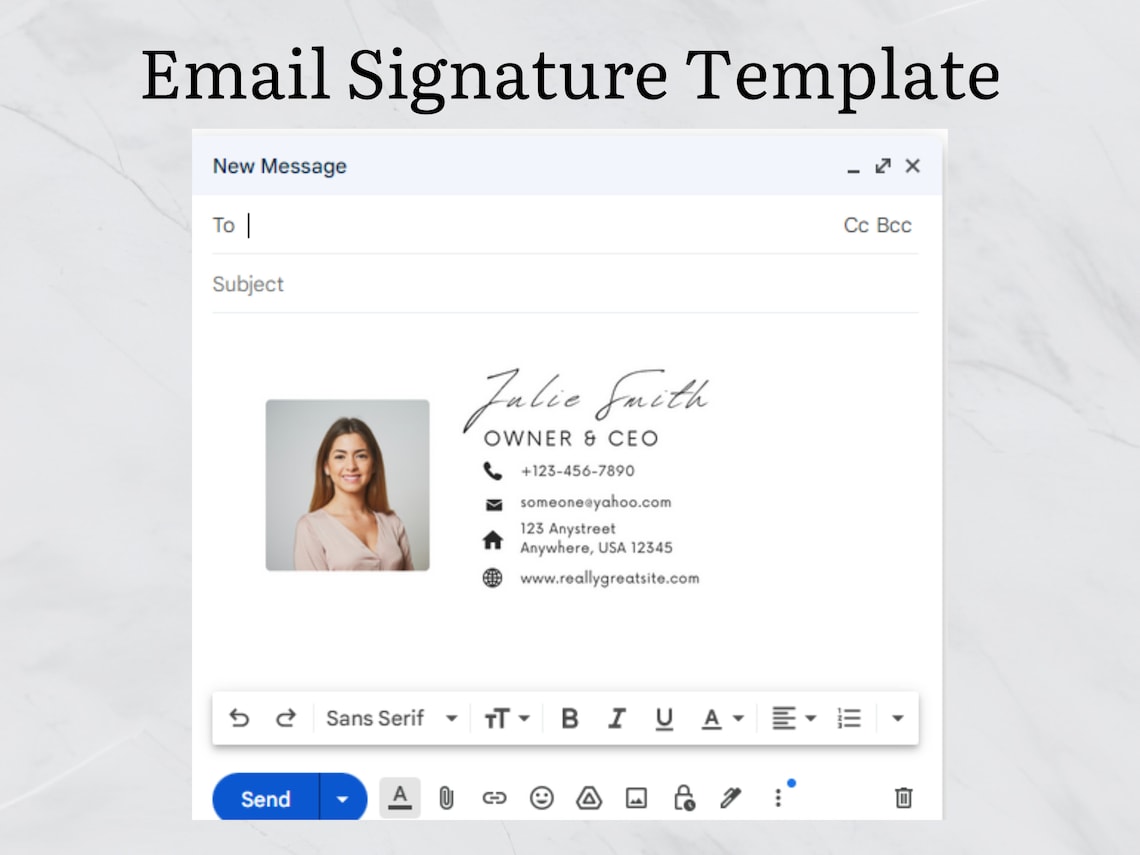Open the Sans Serif font dropdown
Screen dimensions: 1140x855
[391, 717]
